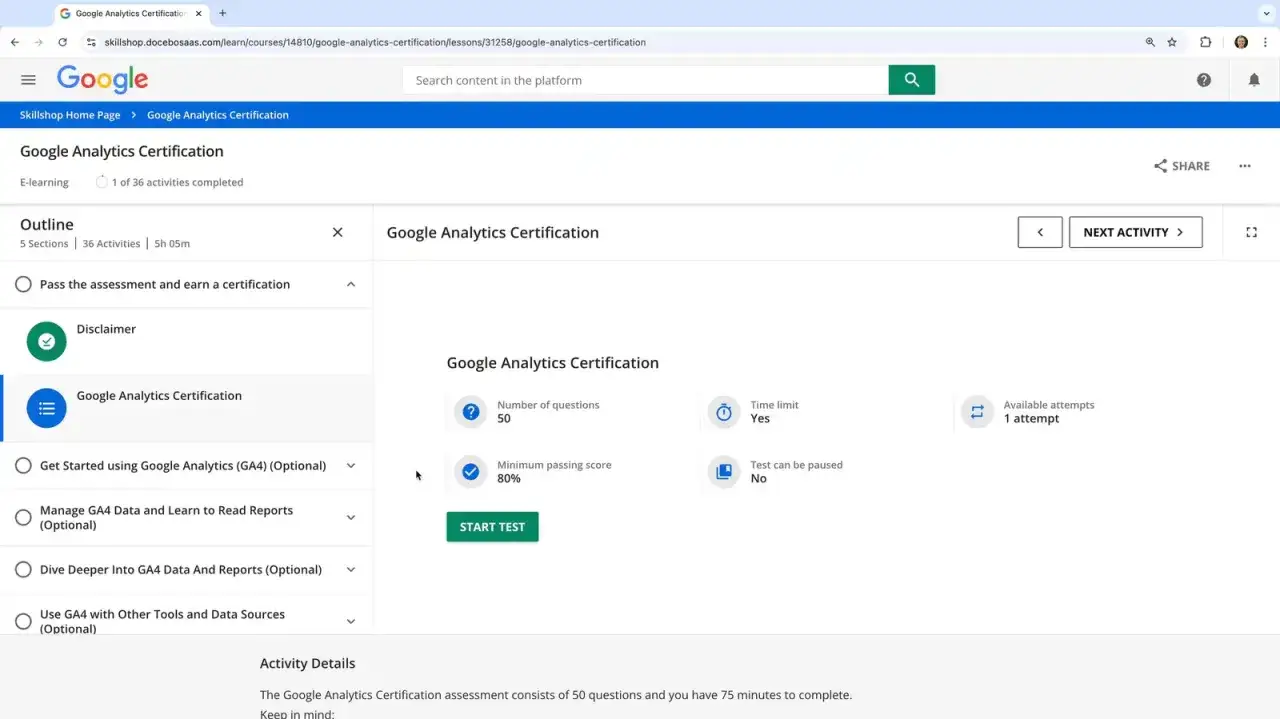Image resolution: width=1280 pixels, height=719 pixels.
Task: Open the notifications bell
Action: click(1254, 80)
